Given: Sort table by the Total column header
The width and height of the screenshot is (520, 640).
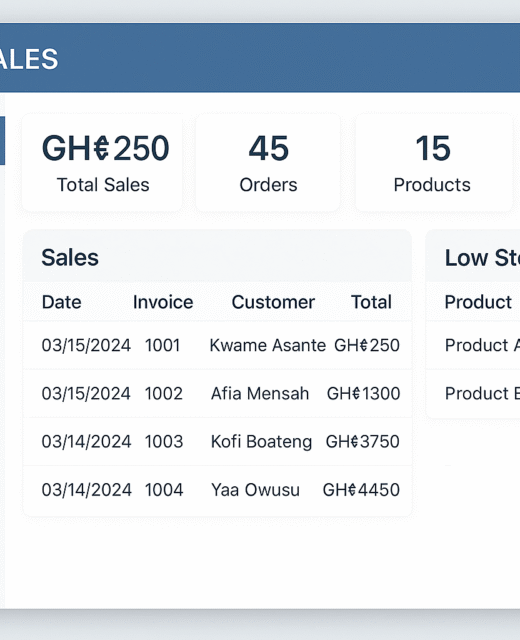Looking at the screenshot, I should 371,302.
